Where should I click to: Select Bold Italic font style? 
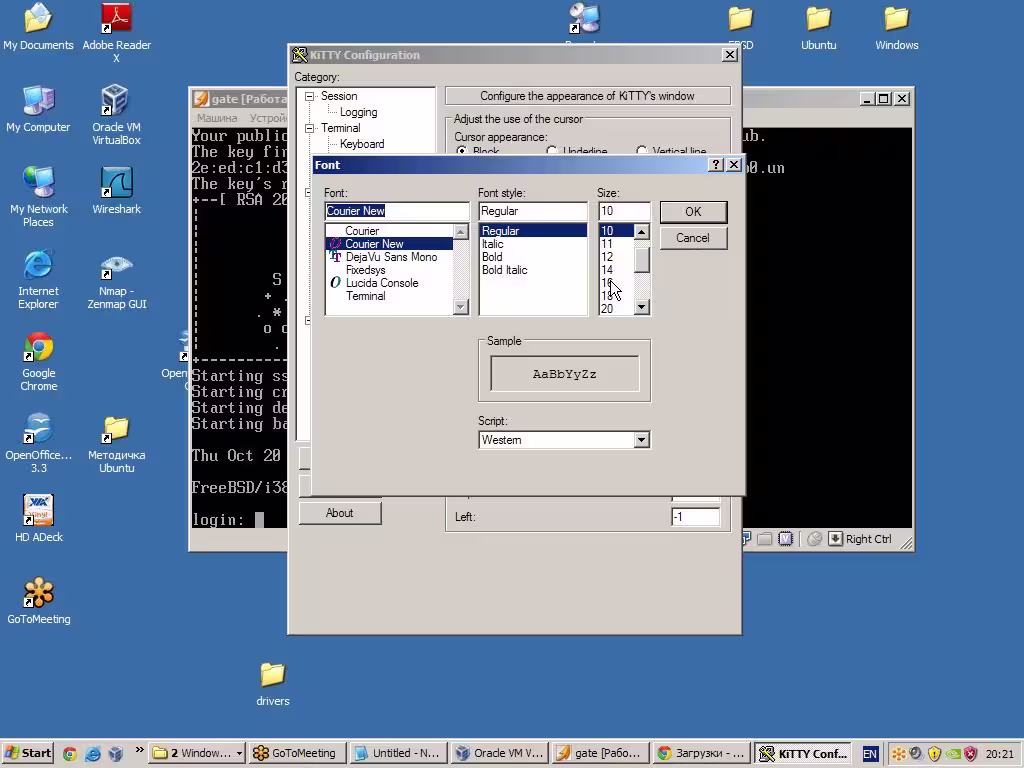(533, 270)
